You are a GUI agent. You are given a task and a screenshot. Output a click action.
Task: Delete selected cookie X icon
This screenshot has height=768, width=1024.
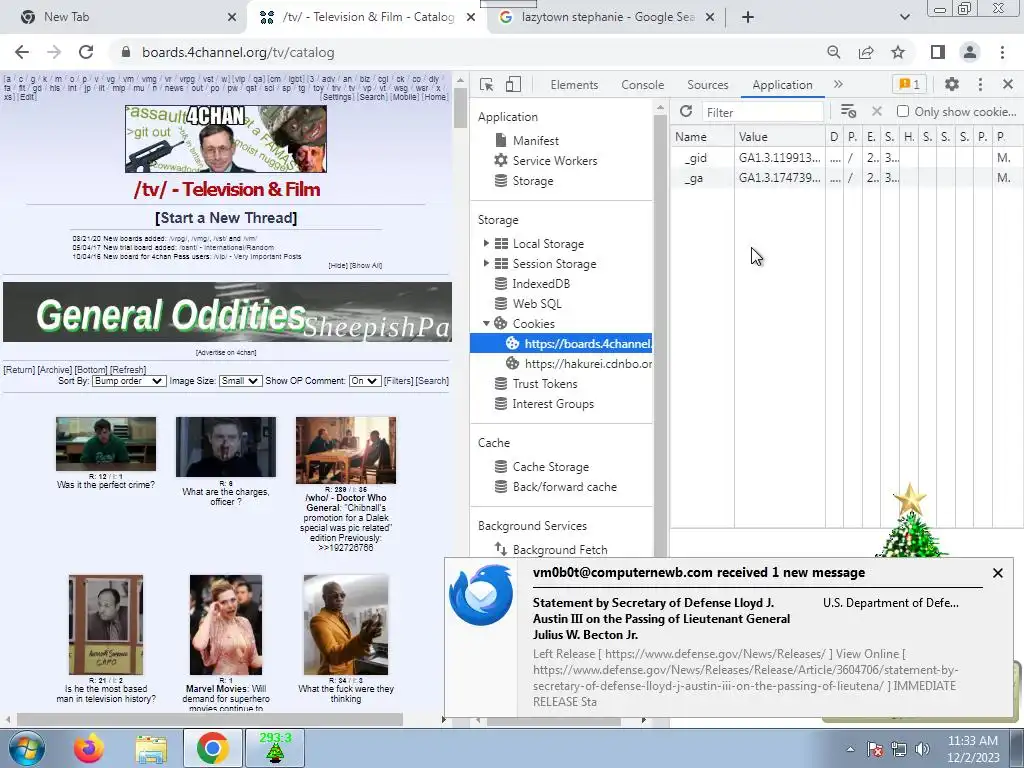[877, 112]
